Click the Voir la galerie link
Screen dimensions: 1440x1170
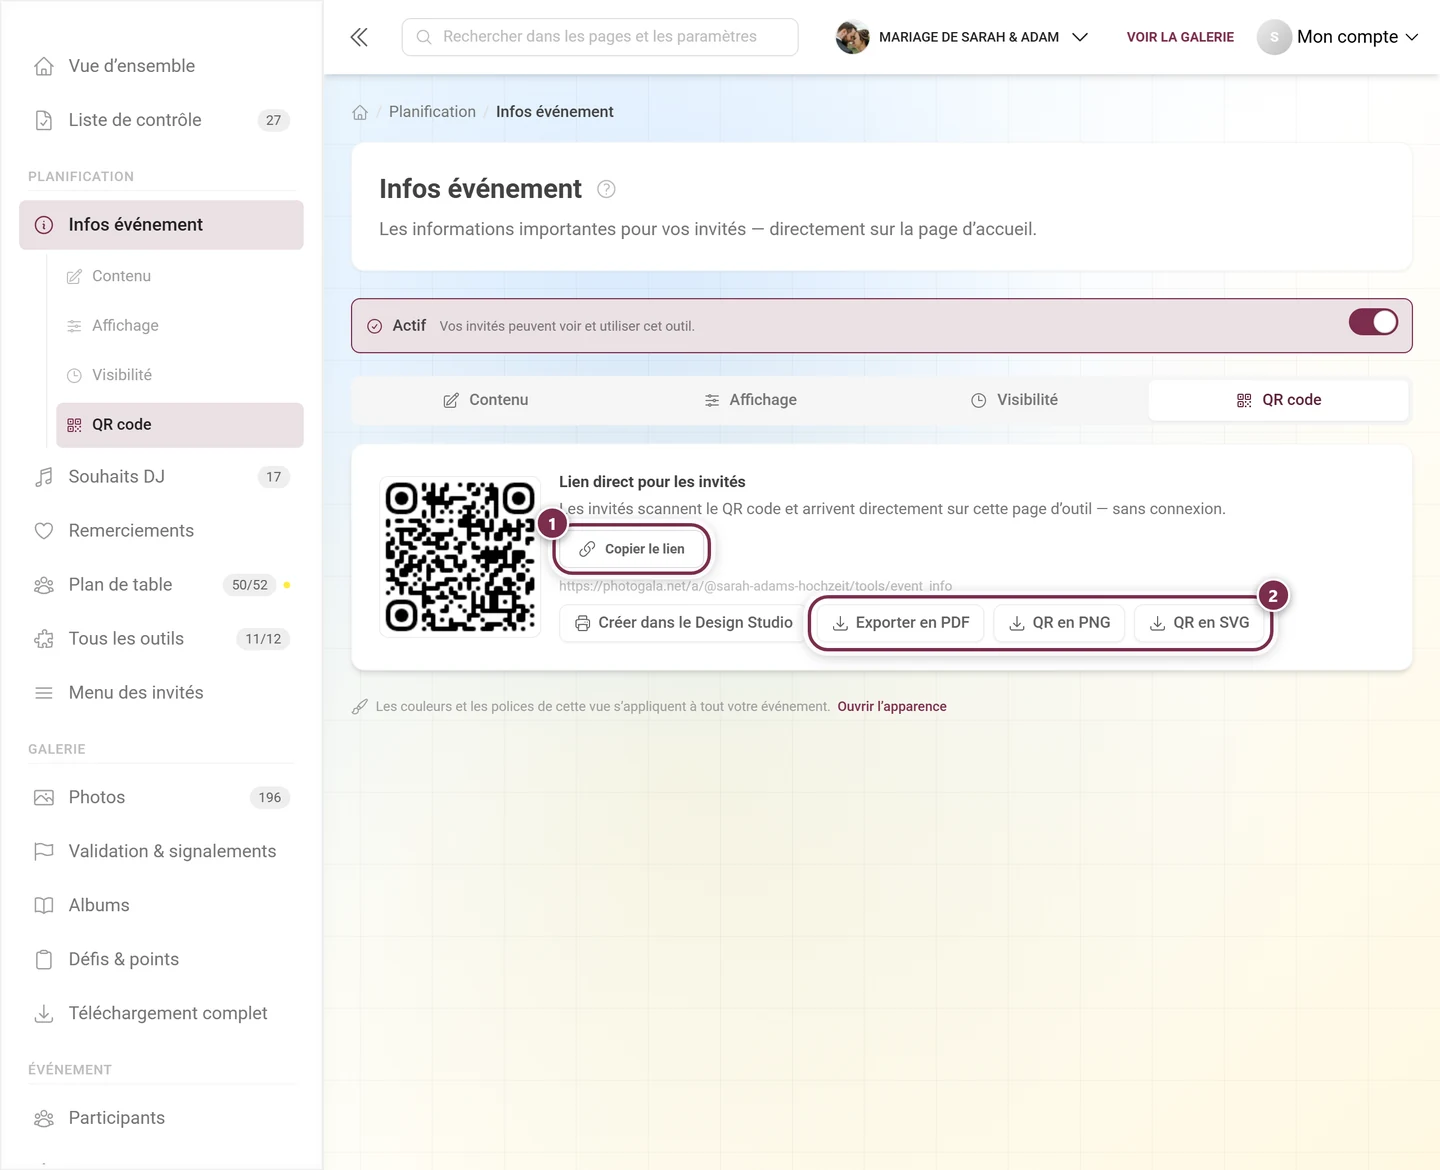pos(1180,37)
